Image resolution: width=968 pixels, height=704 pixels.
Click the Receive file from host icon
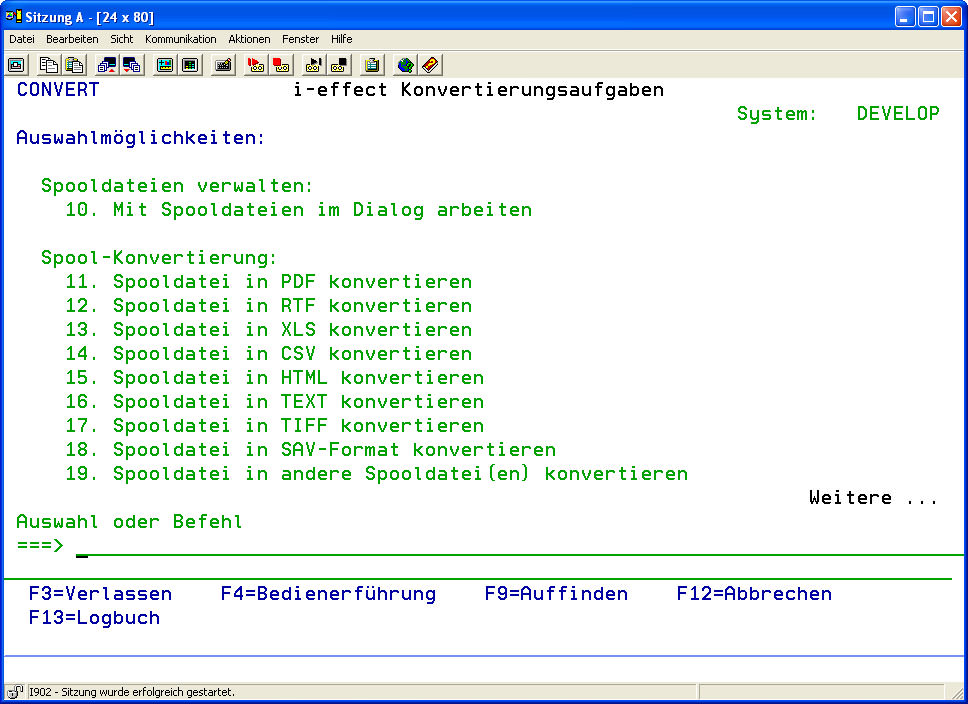[132, 65]
